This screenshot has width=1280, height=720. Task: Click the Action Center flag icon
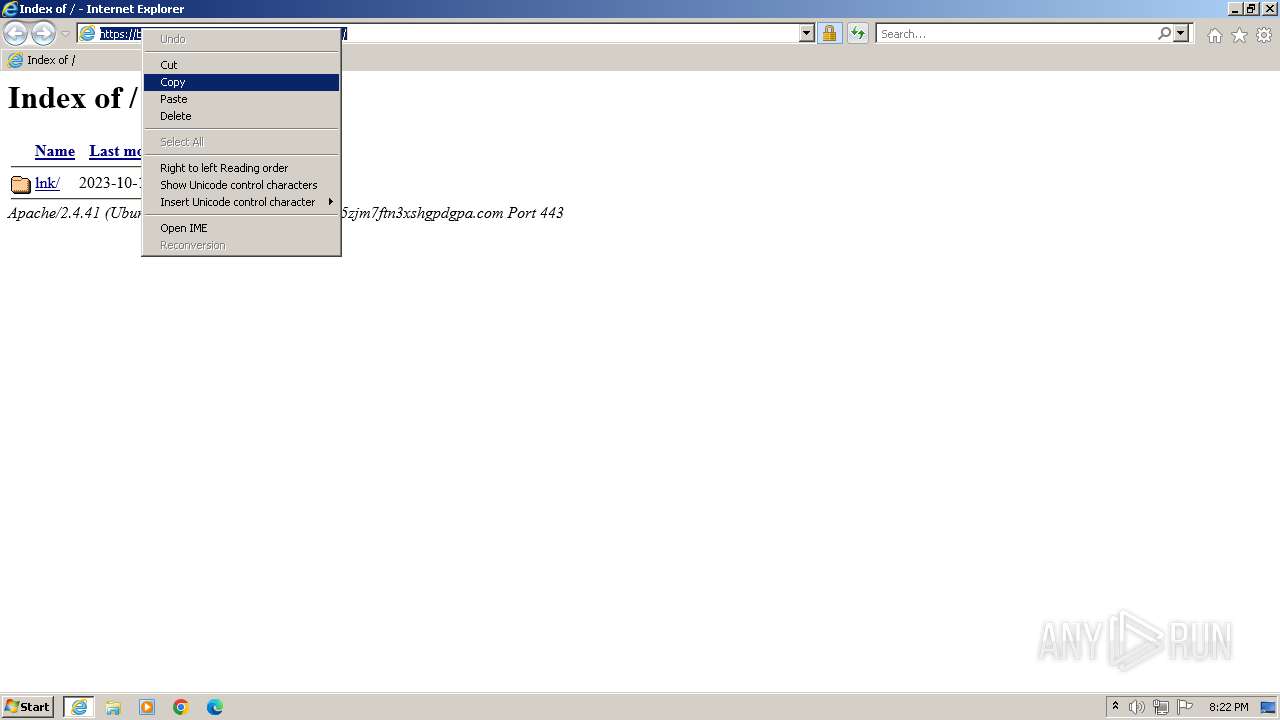tap(1185, 707)
